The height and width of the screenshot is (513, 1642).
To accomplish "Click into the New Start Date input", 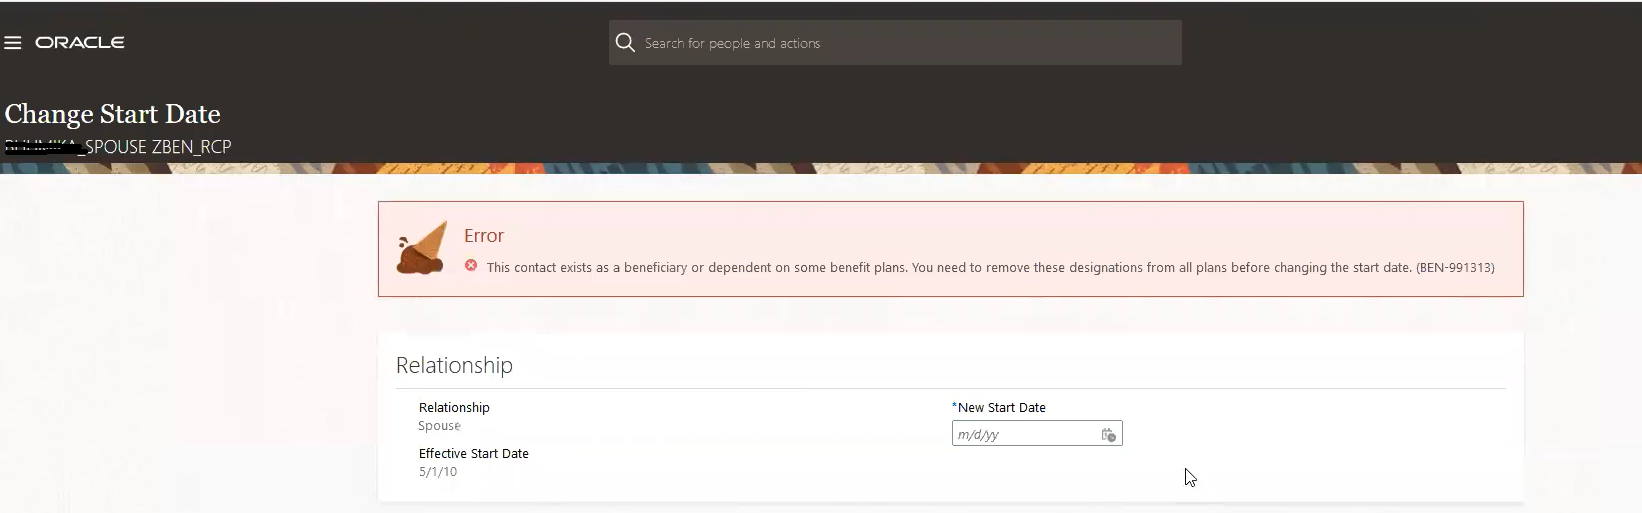I will tap(1024, 434).
